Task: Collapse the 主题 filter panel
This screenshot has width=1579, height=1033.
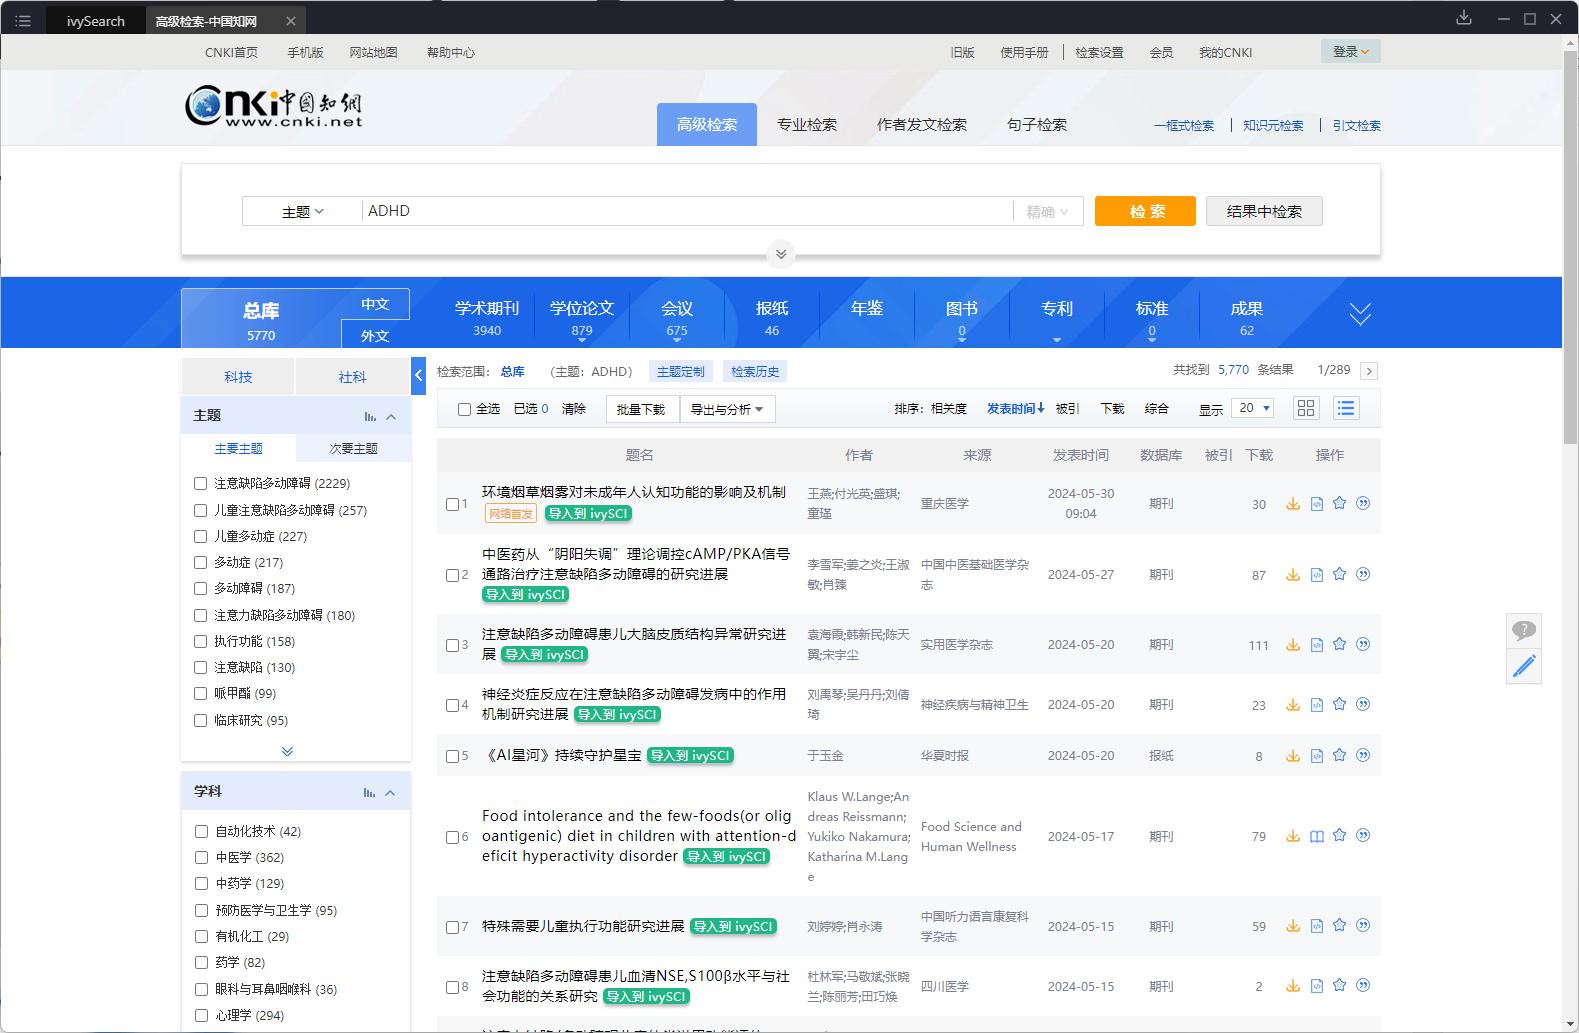Action: coord(391,416)
